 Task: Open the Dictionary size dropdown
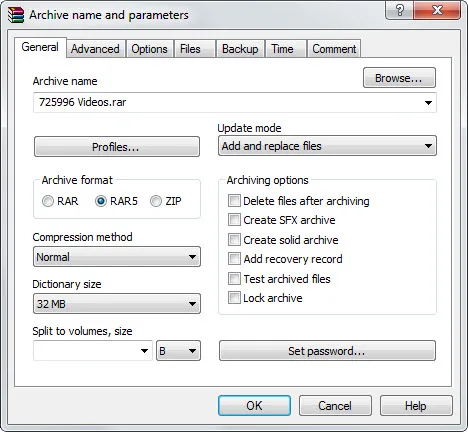[x=117, y=304]
